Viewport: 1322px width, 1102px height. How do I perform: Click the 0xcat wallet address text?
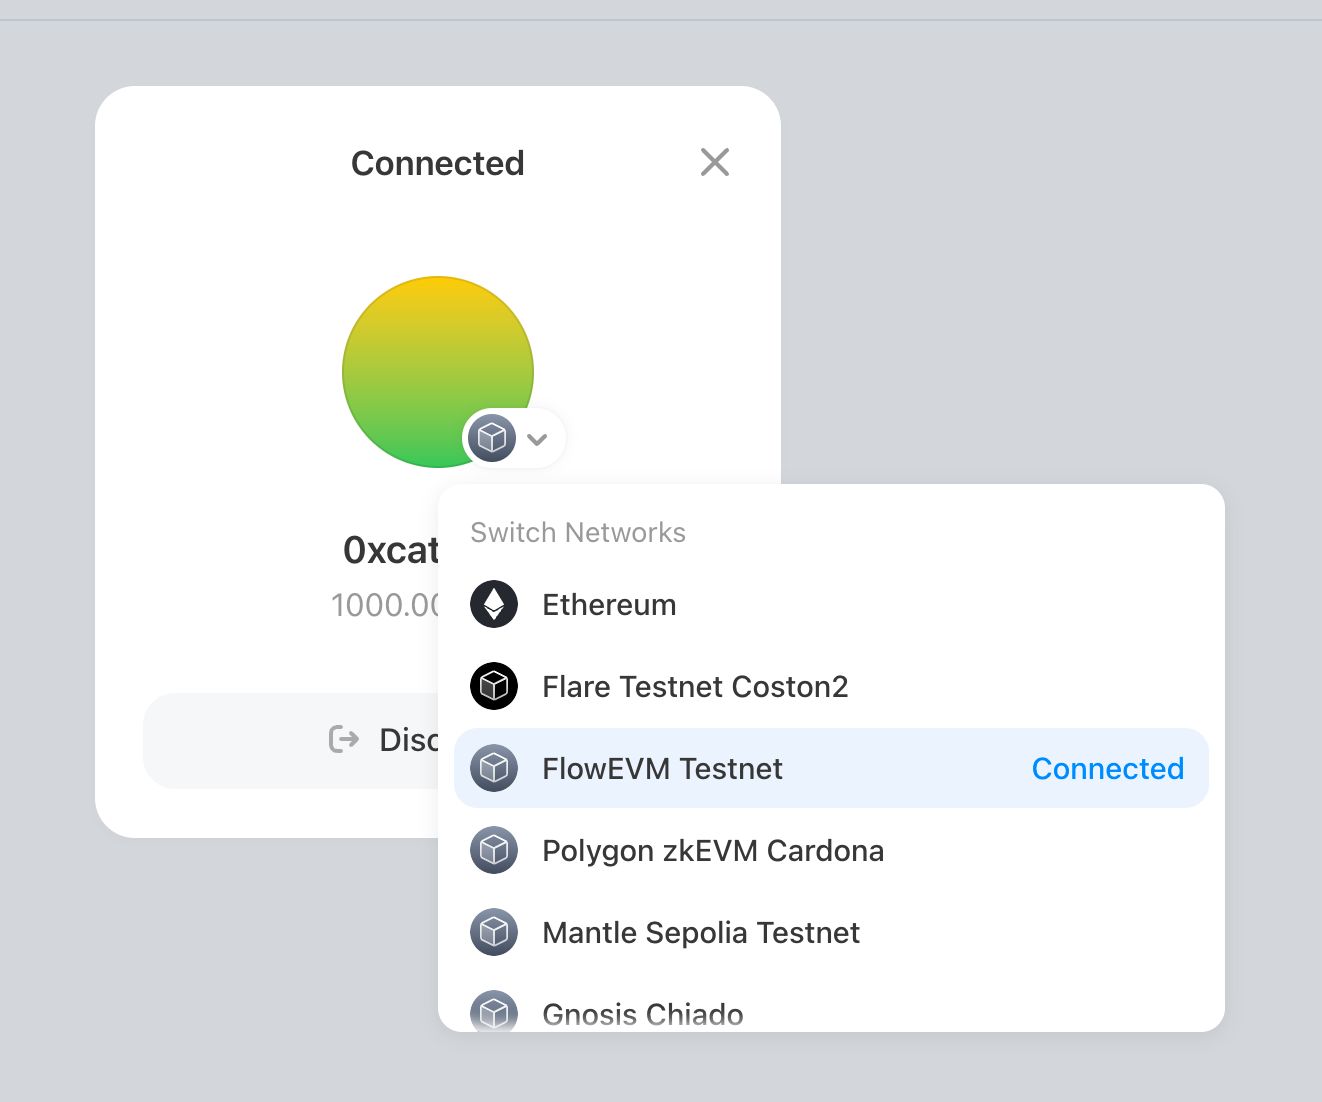click(x=390, y=550)
